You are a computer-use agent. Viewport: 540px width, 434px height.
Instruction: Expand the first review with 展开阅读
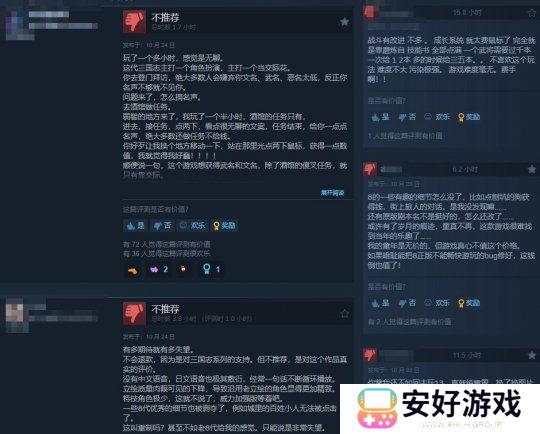click(x=332, y=193)
